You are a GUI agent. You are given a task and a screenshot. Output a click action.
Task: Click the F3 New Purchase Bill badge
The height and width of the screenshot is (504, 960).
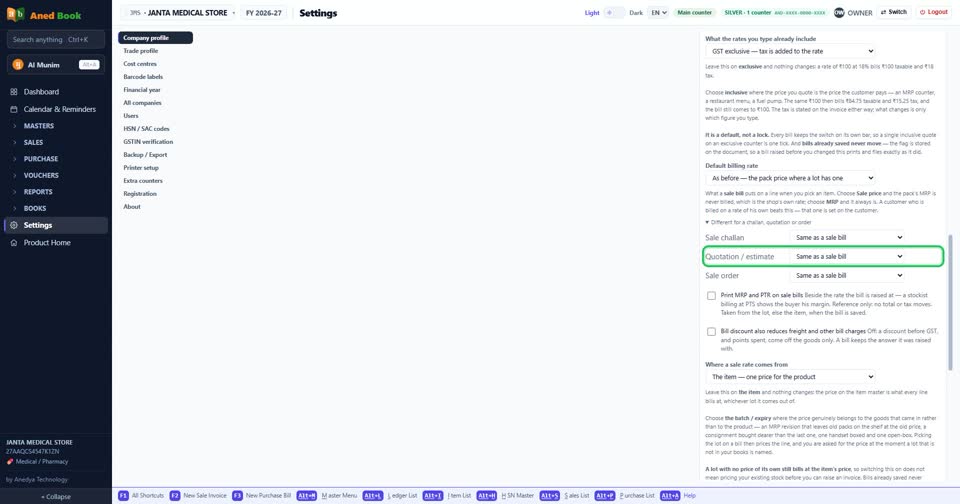pos(237,495)
